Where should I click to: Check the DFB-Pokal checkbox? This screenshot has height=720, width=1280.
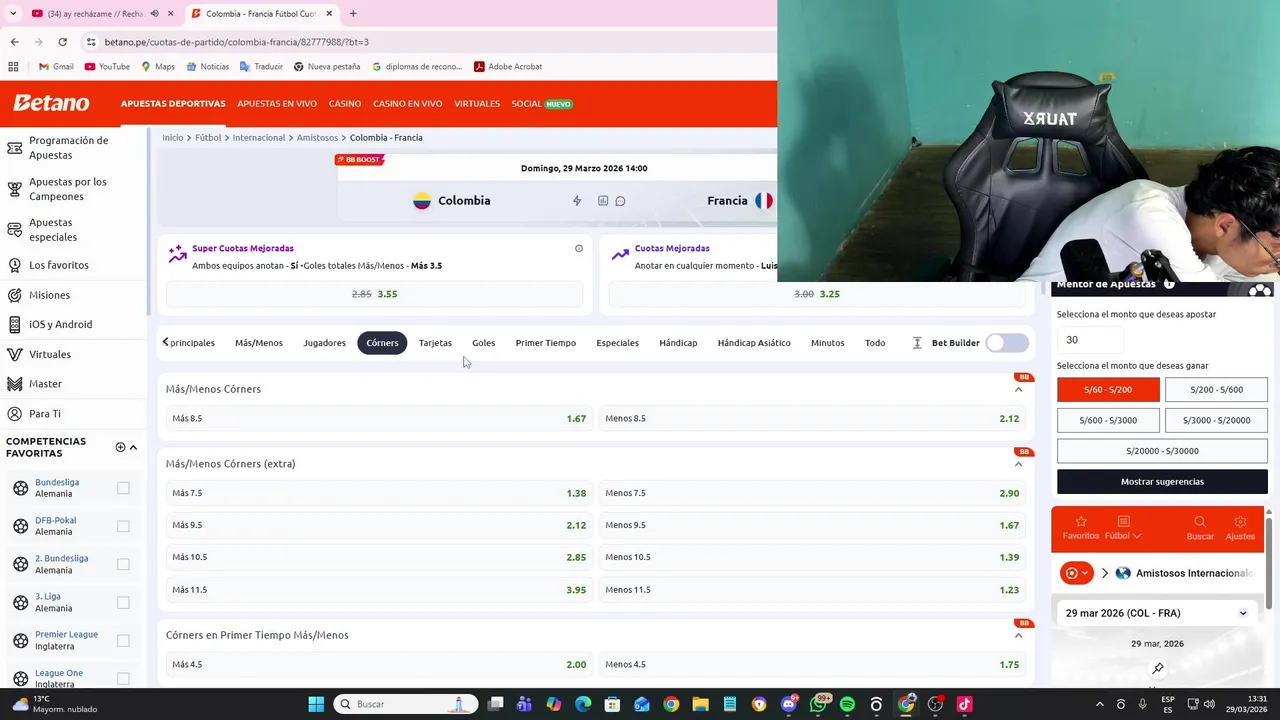click(123, 526)
